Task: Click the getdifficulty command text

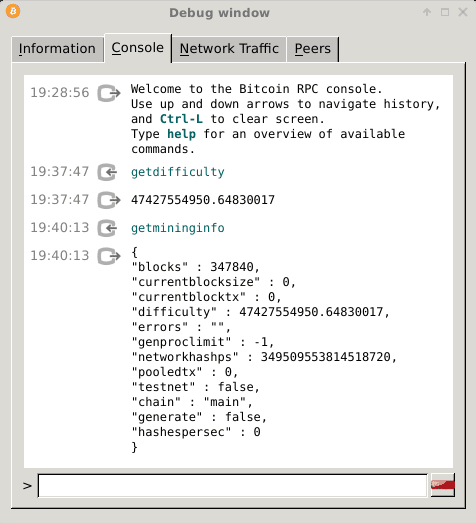Action: pyautogui.click(x=178, y=172)
